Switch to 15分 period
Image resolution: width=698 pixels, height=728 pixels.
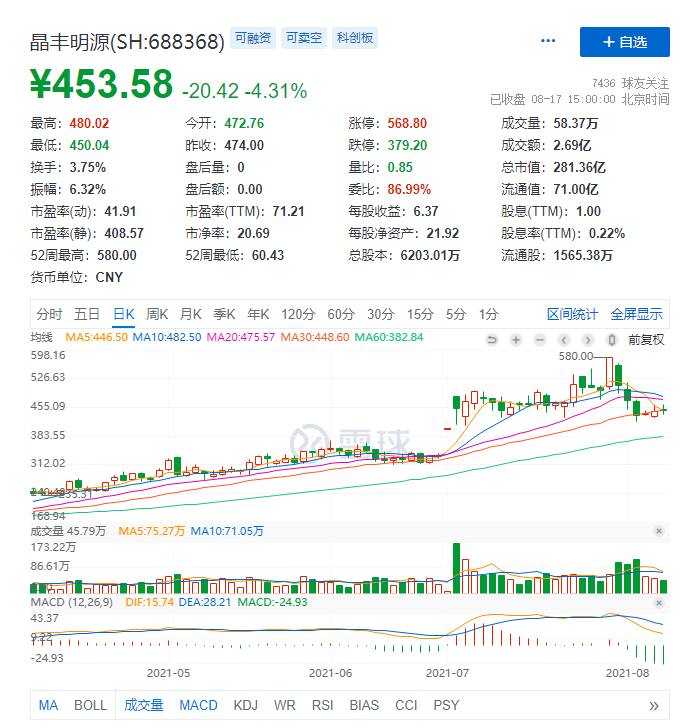(x=420, y=314)
